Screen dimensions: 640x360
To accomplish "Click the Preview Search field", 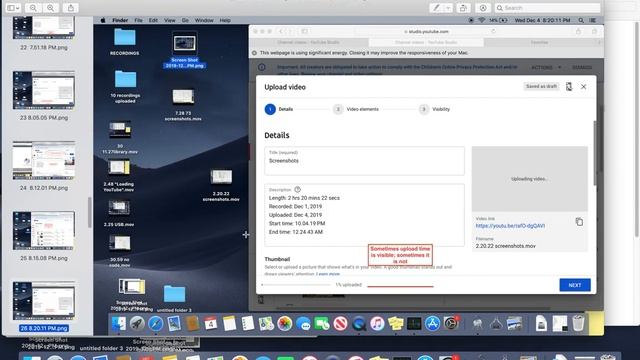I will pyautogui.click(x=547, y=8).
